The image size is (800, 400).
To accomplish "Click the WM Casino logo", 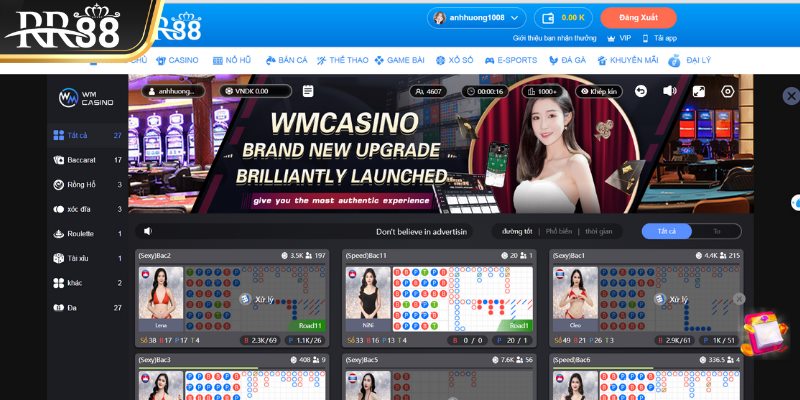I will coord(86,98).
